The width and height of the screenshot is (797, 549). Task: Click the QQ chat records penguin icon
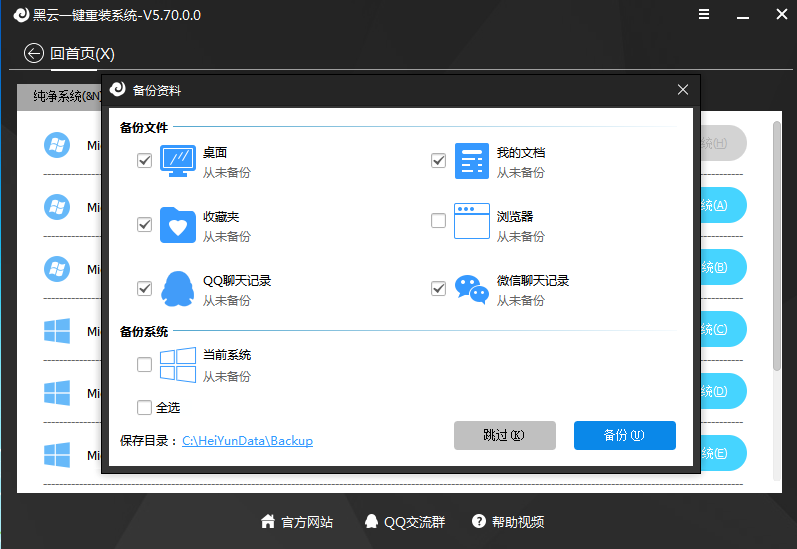(177, 288)
